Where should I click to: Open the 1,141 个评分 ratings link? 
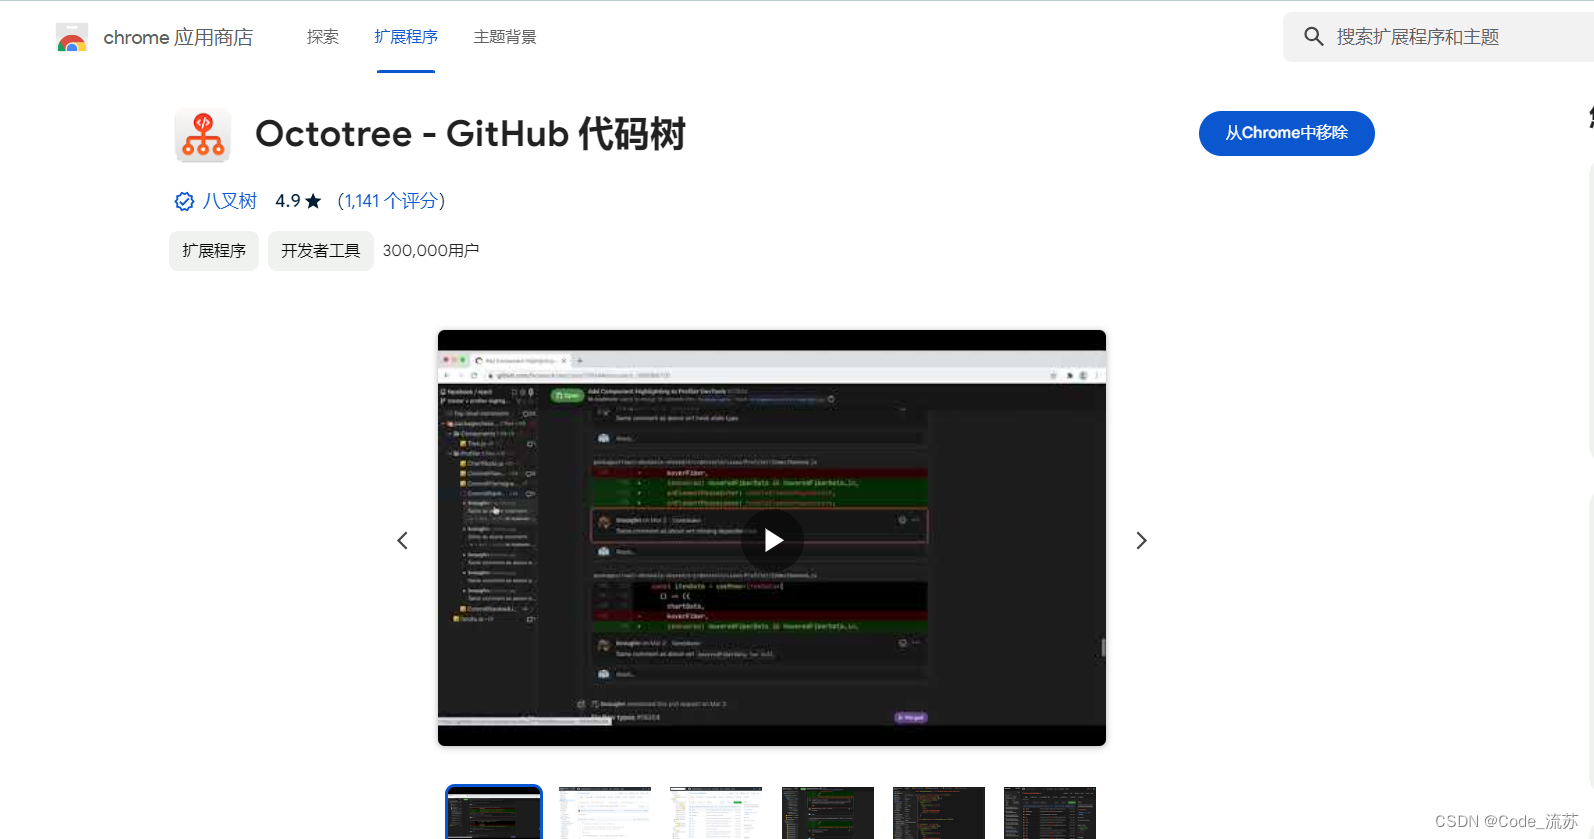391,201
